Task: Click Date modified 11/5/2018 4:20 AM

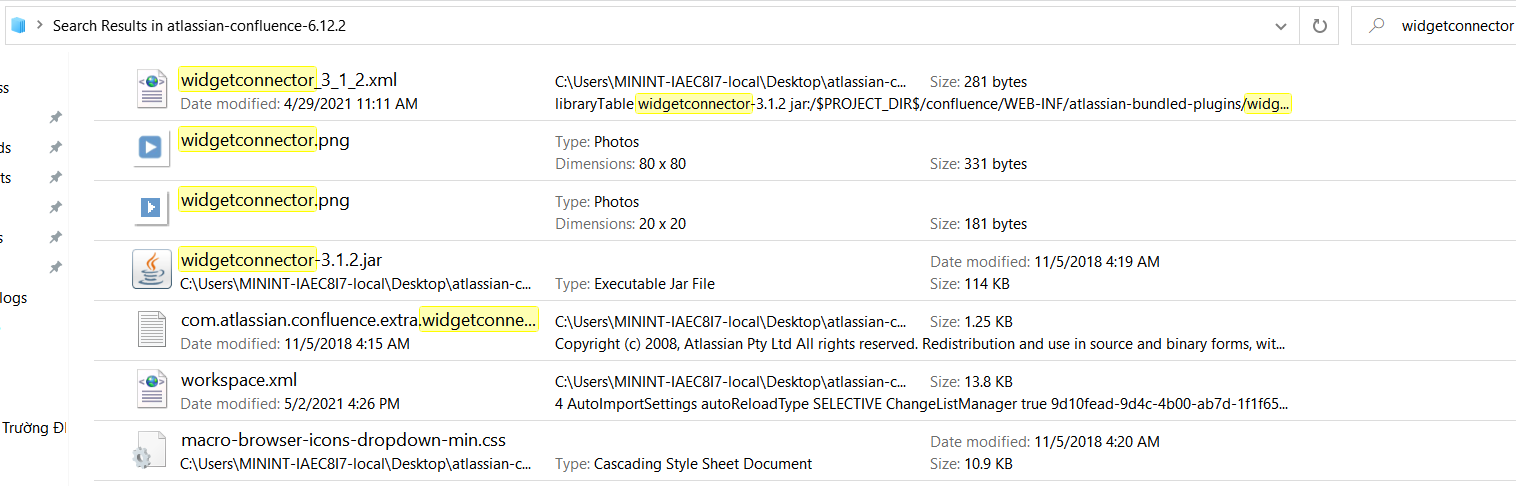Action: point(1045,442)
